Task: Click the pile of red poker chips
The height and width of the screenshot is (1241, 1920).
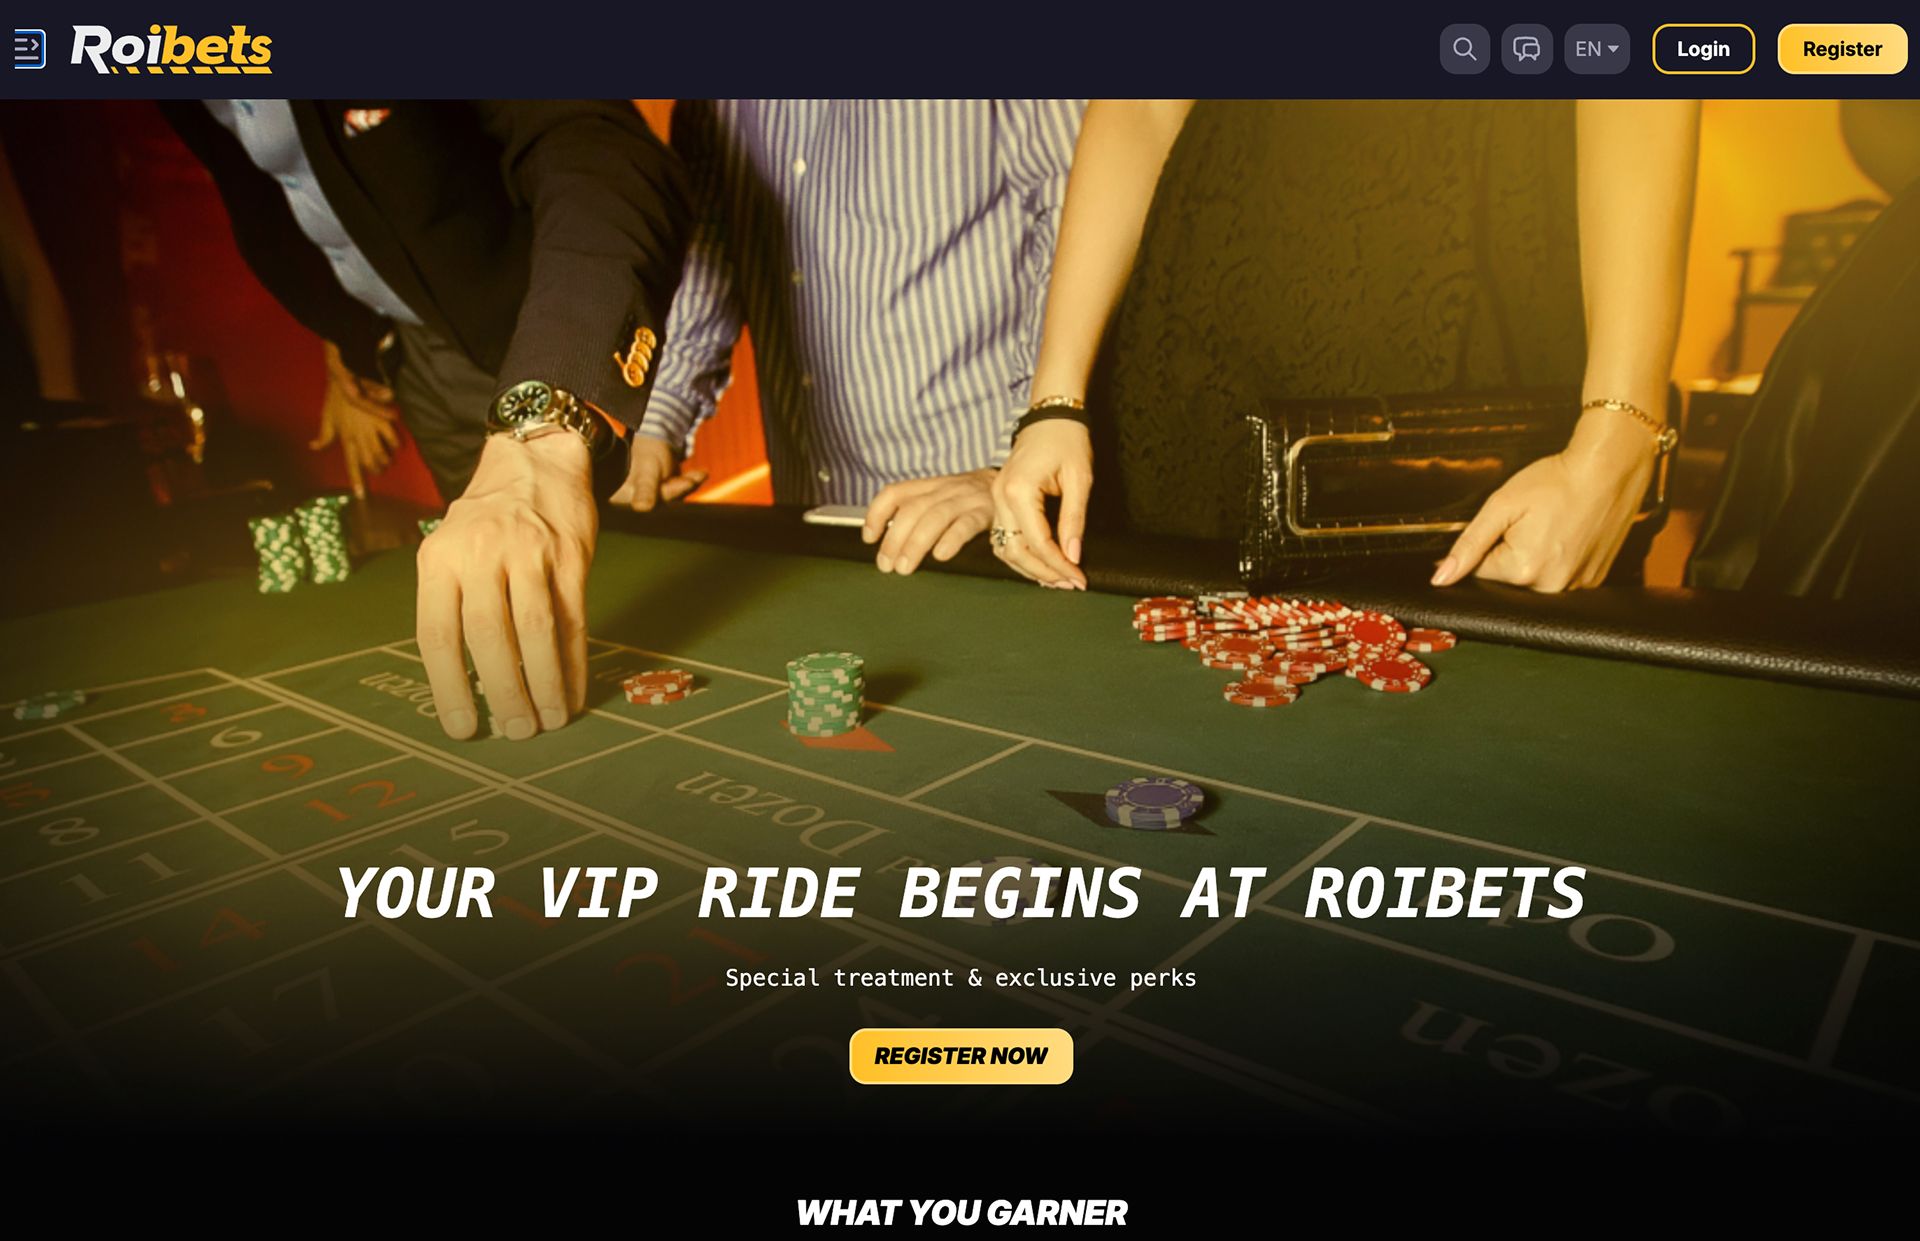Action: (x=1292, y=647)
